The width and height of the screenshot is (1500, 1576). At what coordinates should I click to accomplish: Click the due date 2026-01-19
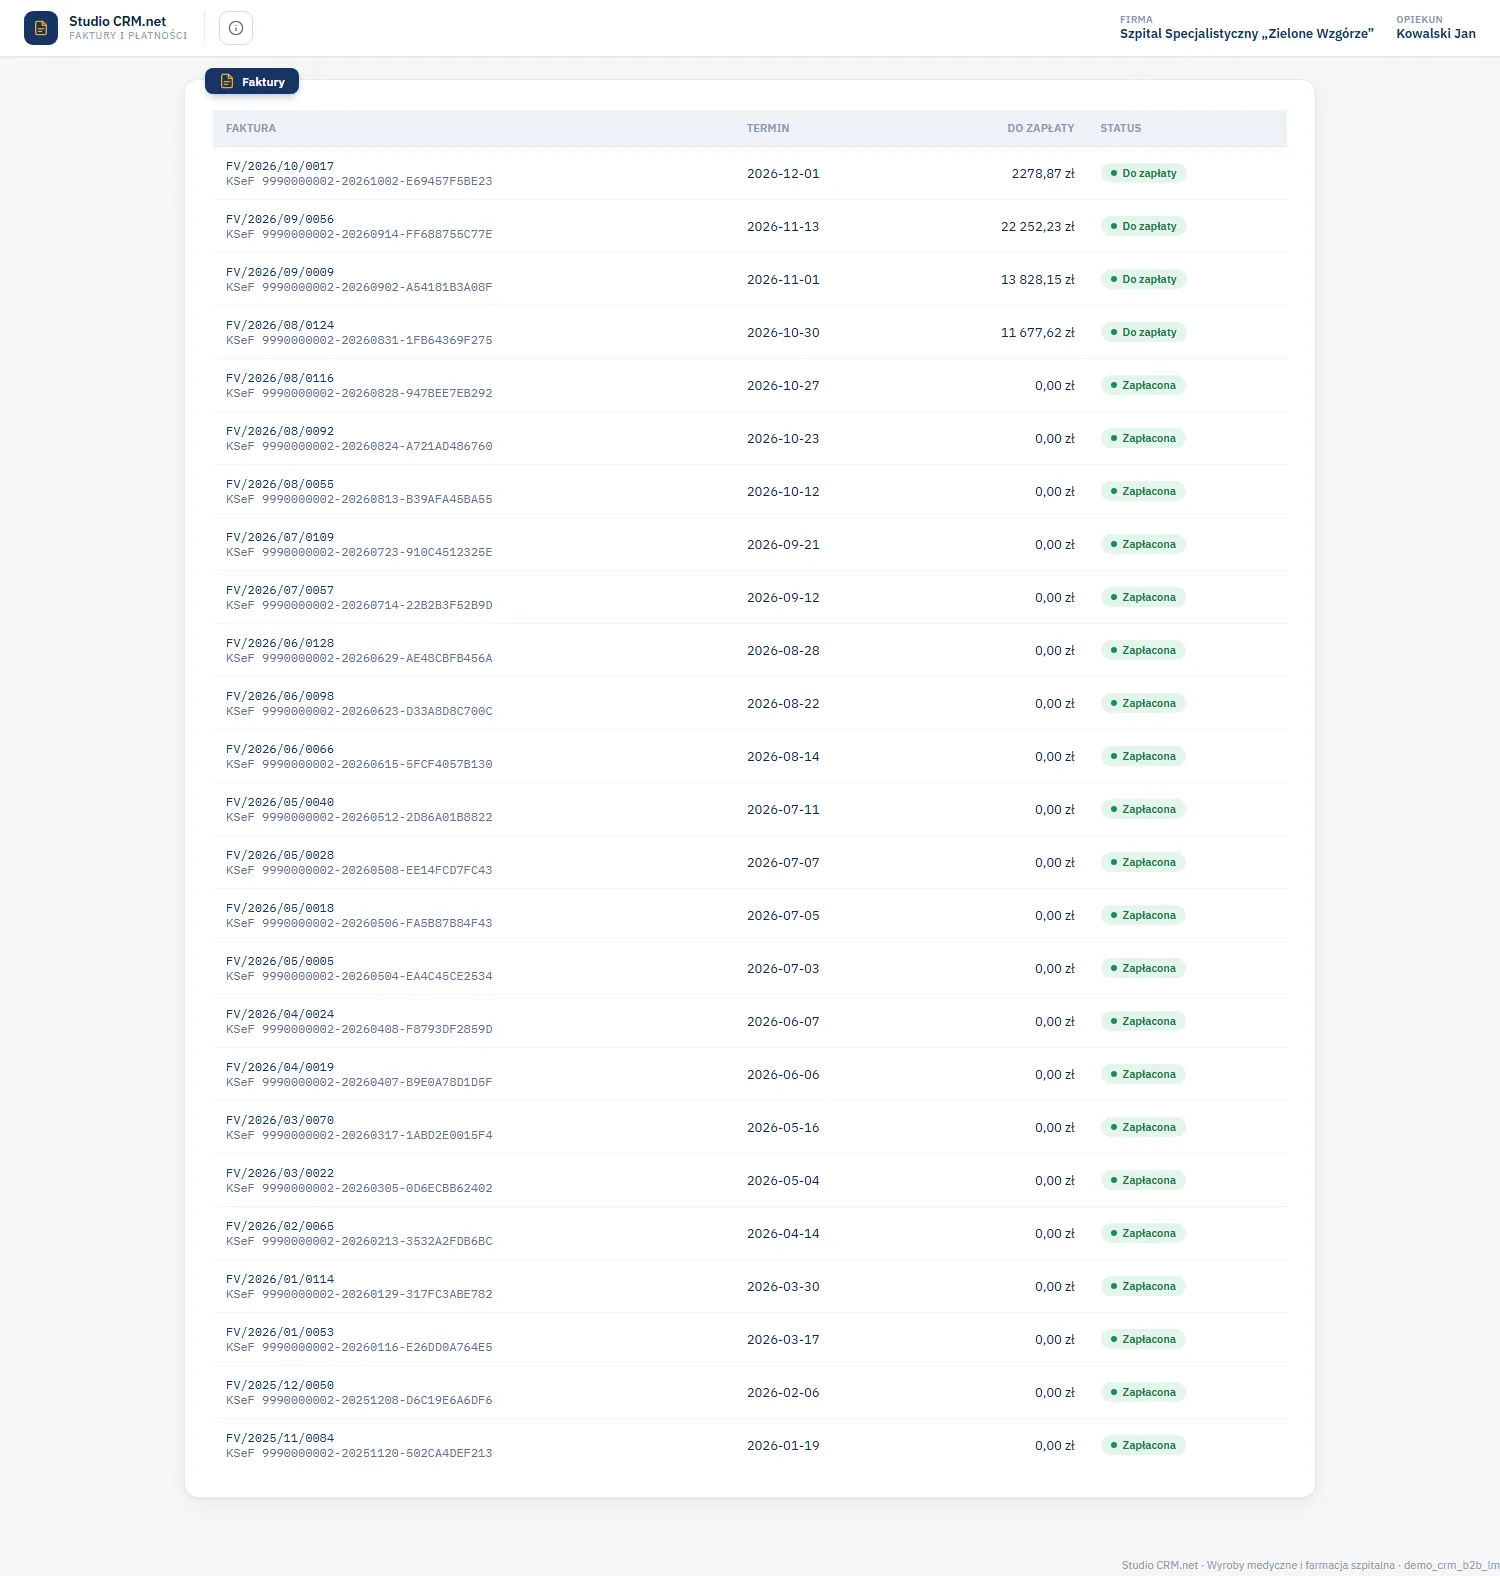(x=783, y=1445)
